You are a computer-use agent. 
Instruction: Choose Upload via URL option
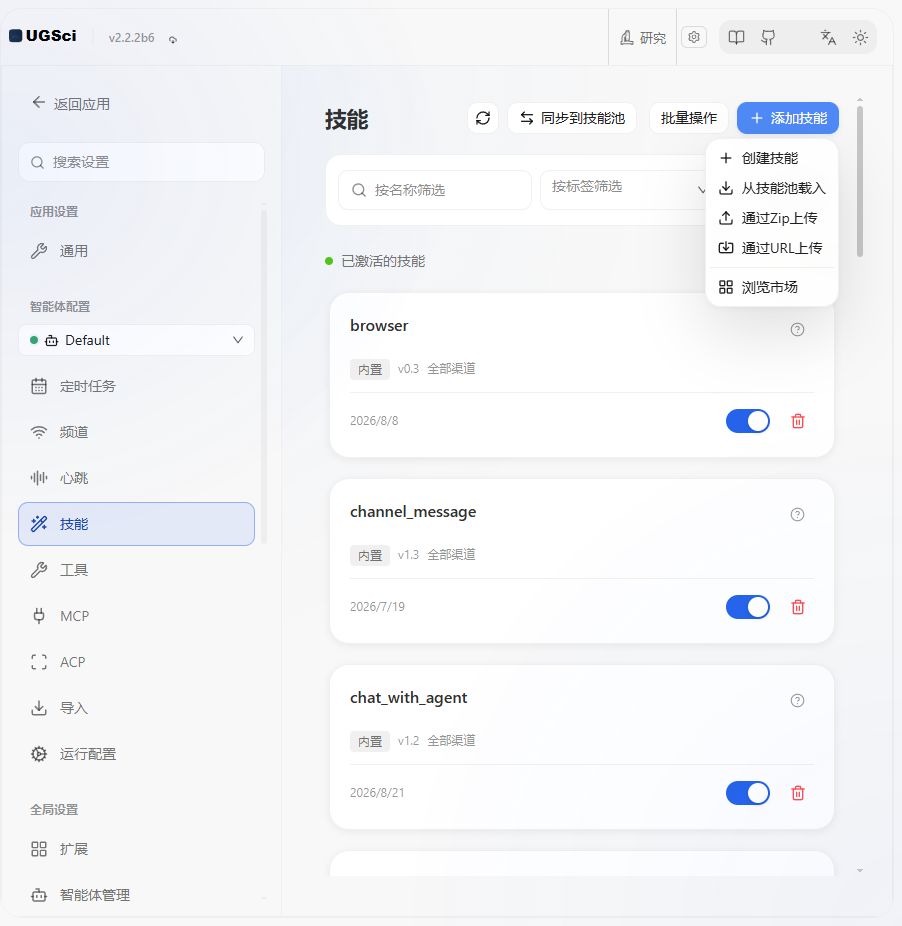[771, 248]
